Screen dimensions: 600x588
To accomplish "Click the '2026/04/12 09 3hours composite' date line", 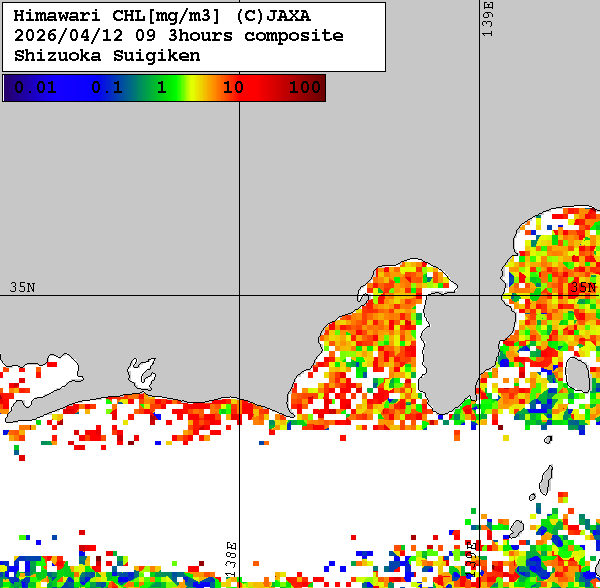I will [x=178, y=36].
